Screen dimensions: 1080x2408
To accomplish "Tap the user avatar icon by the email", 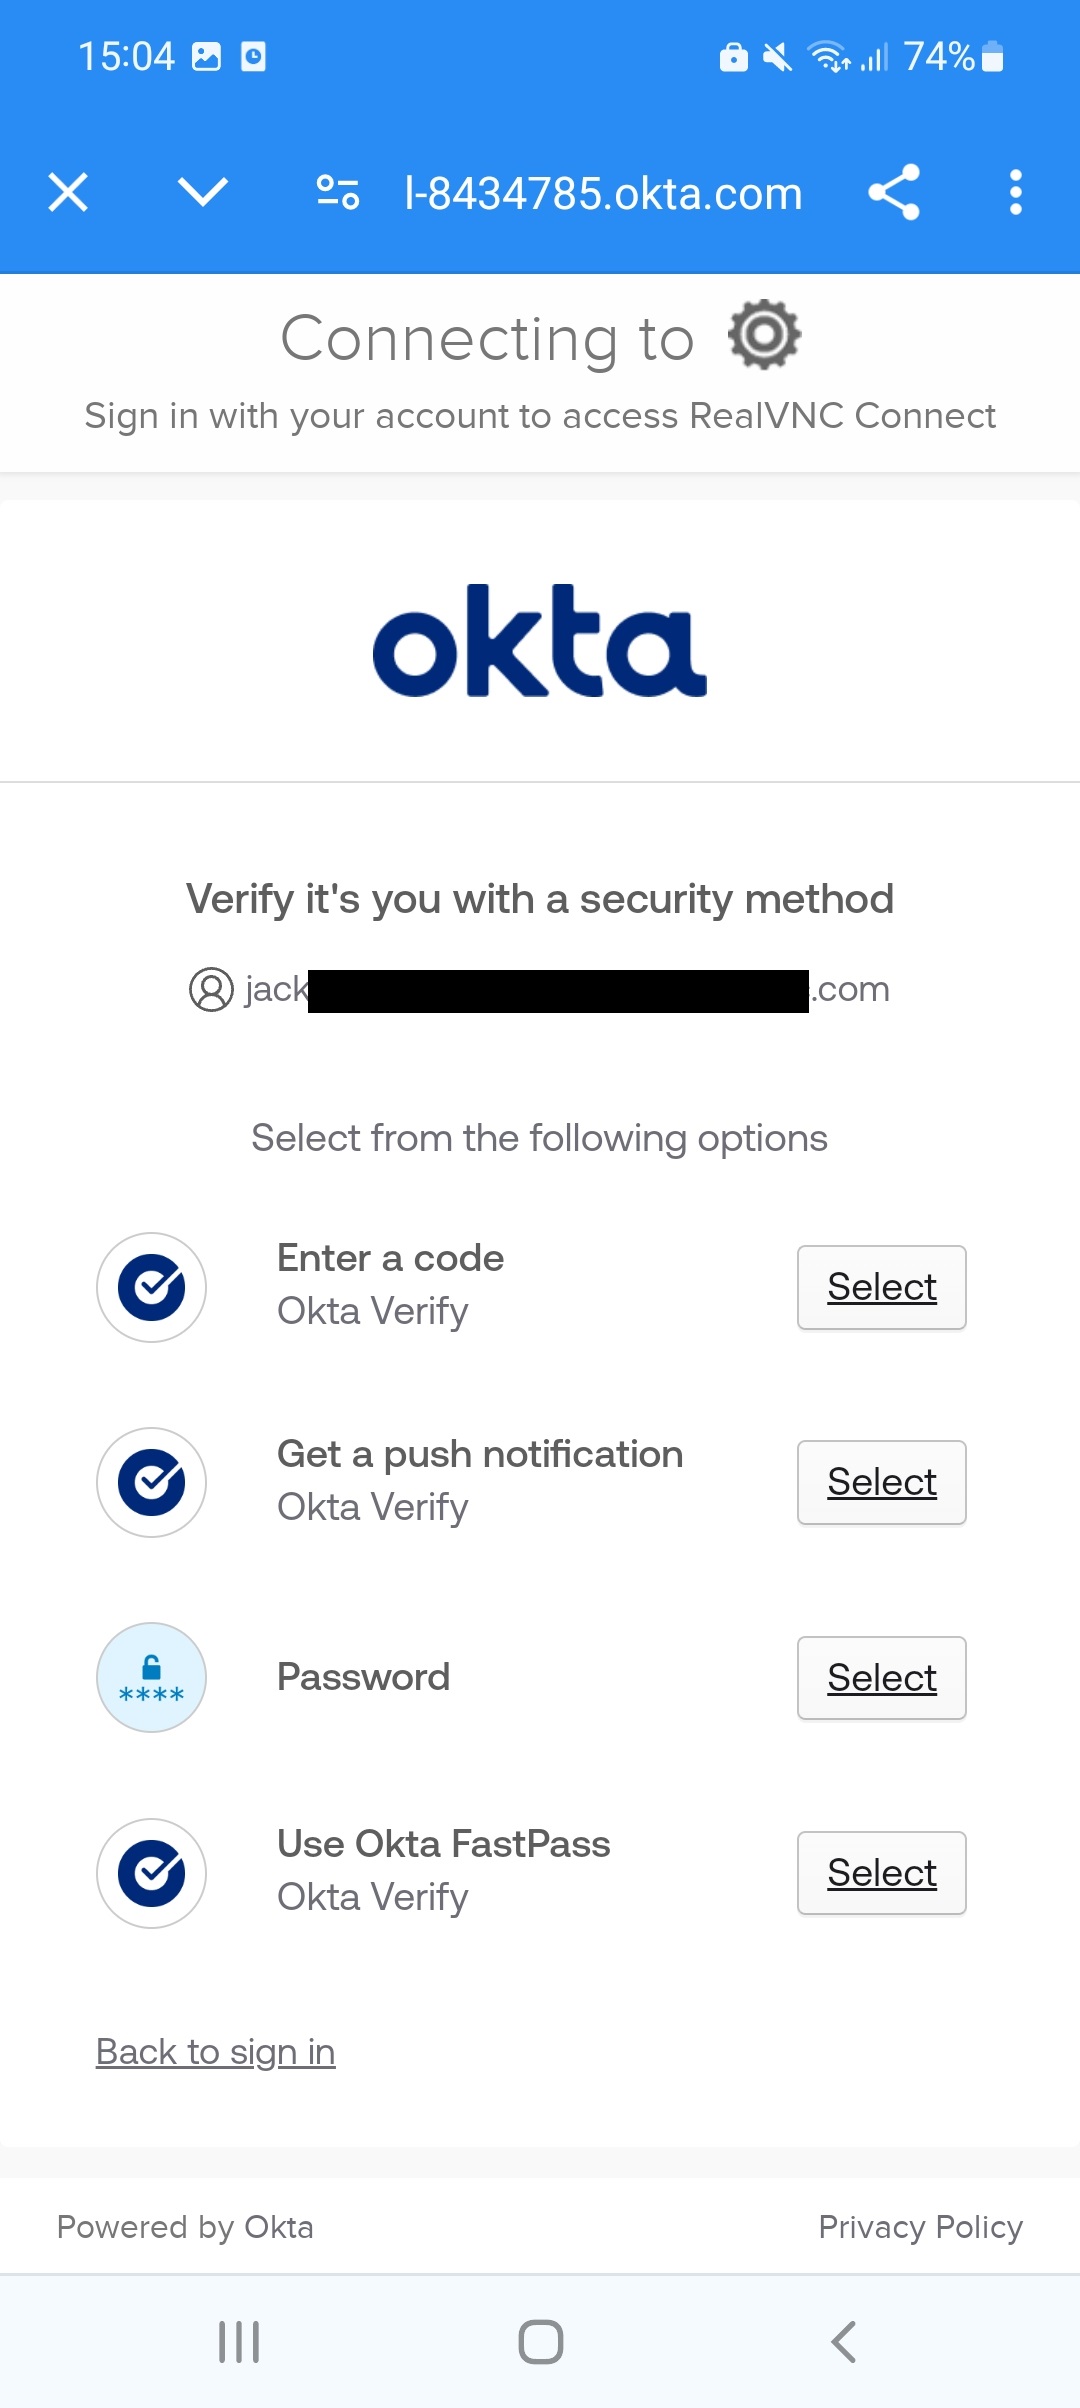I will [211, 990].
